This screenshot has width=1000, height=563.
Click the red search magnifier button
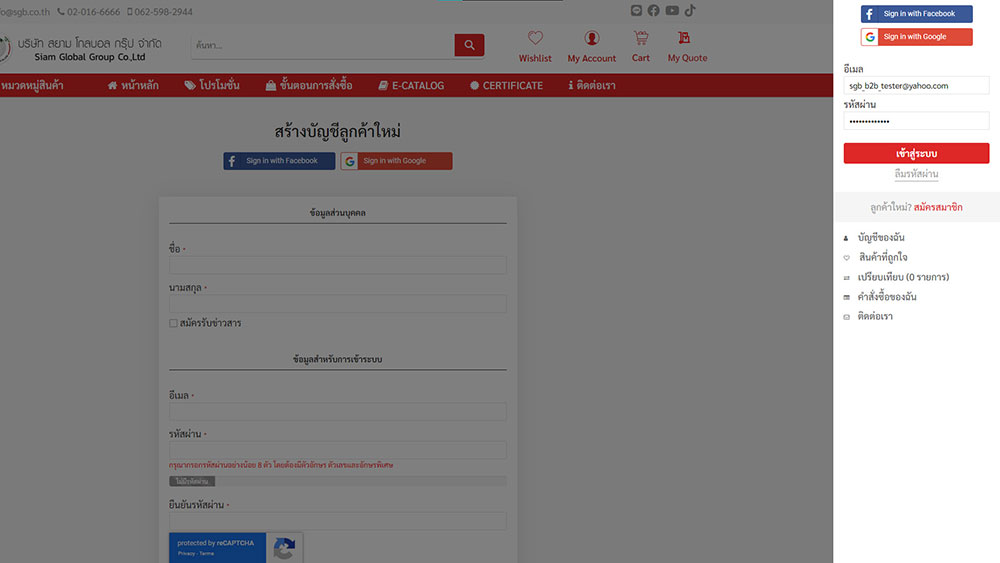[x=469, y=45]
